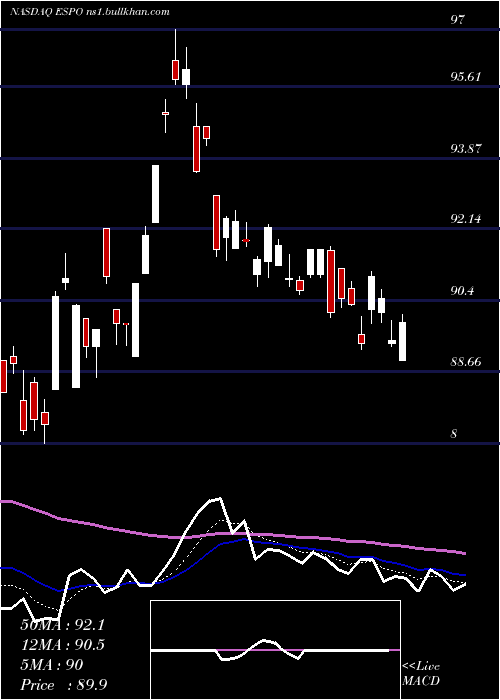The height and width of the screenshot is (700, 500).
Task: Select the 90.4 price axis label
Action: tap(463, 291)
